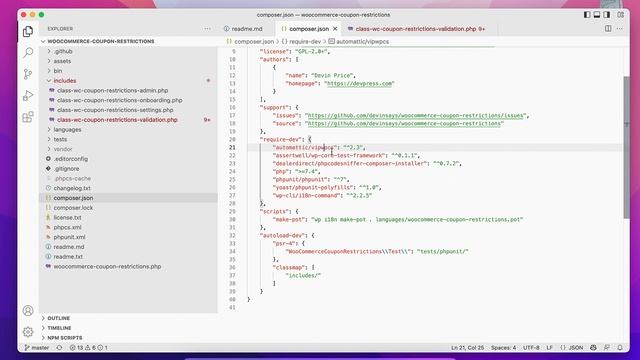Click the editor vertical scrollbar
Viewport: 640px width, 360px height.
(x=626, y=147)
